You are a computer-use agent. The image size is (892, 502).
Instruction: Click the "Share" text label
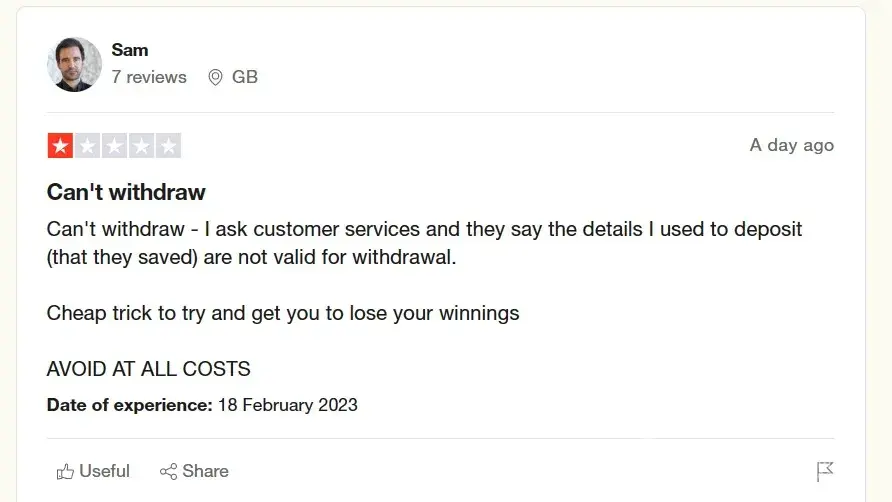click(x=206, y=471)
